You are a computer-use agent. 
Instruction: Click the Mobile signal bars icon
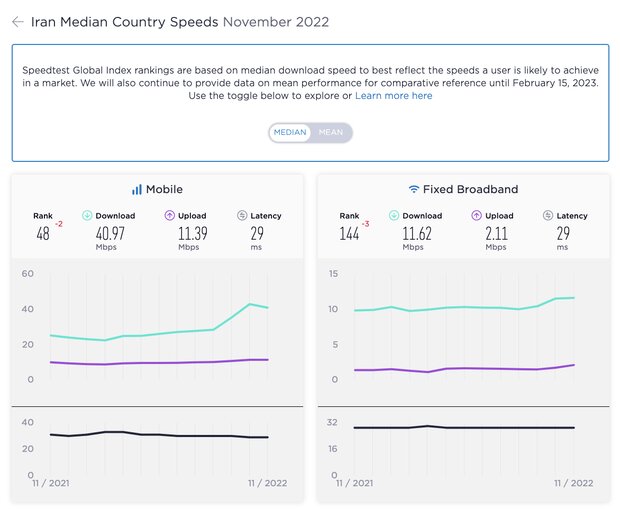click(x=137, y=189)
